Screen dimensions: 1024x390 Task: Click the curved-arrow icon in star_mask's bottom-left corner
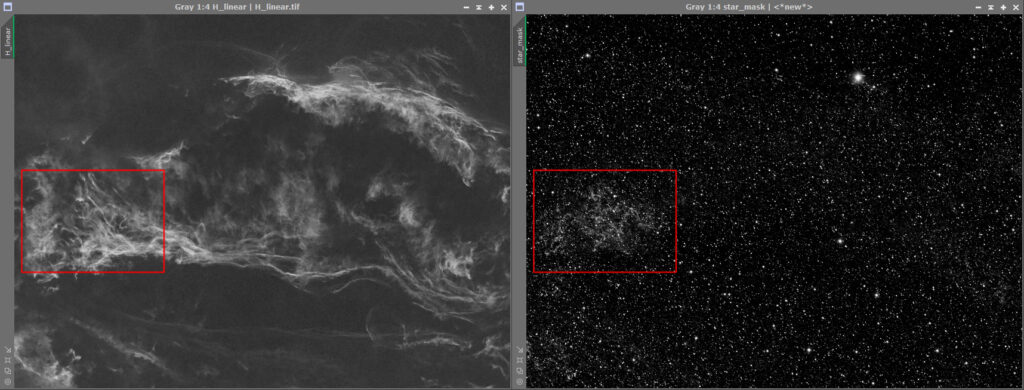click(520, 371)
